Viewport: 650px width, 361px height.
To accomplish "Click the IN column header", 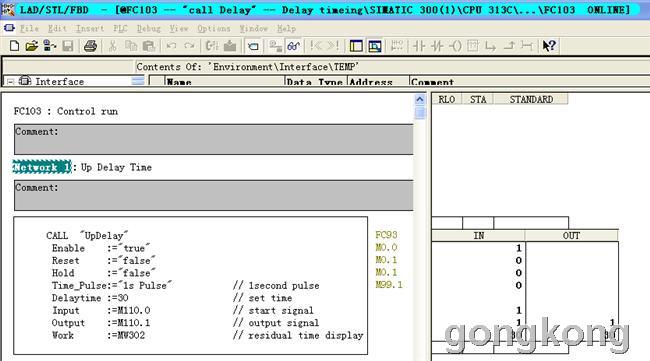I will tap(478, 235).
